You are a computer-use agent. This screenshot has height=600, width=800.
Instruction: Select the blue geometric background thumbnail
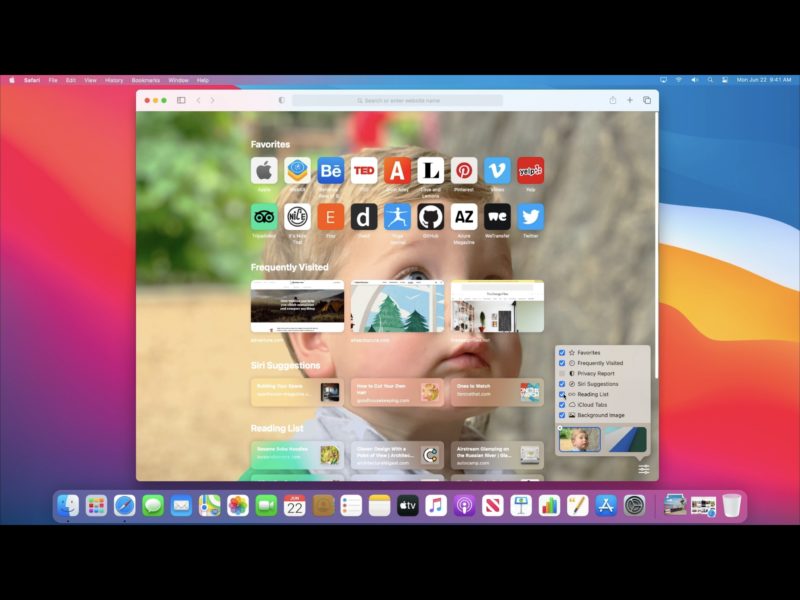pos(626,440)
